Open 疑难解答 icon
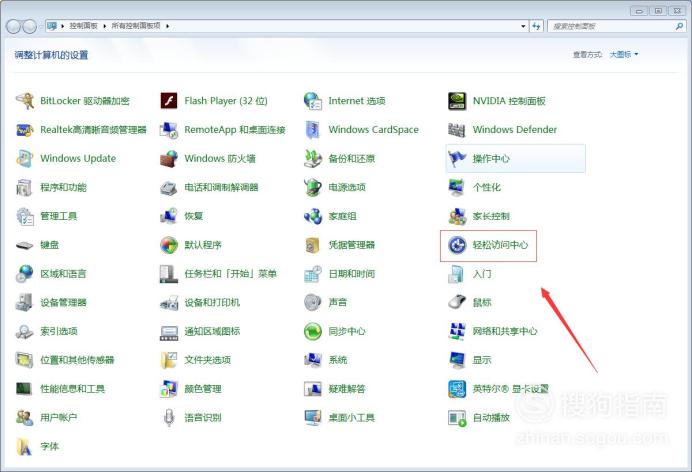692x472 pixels. [313, 389]
